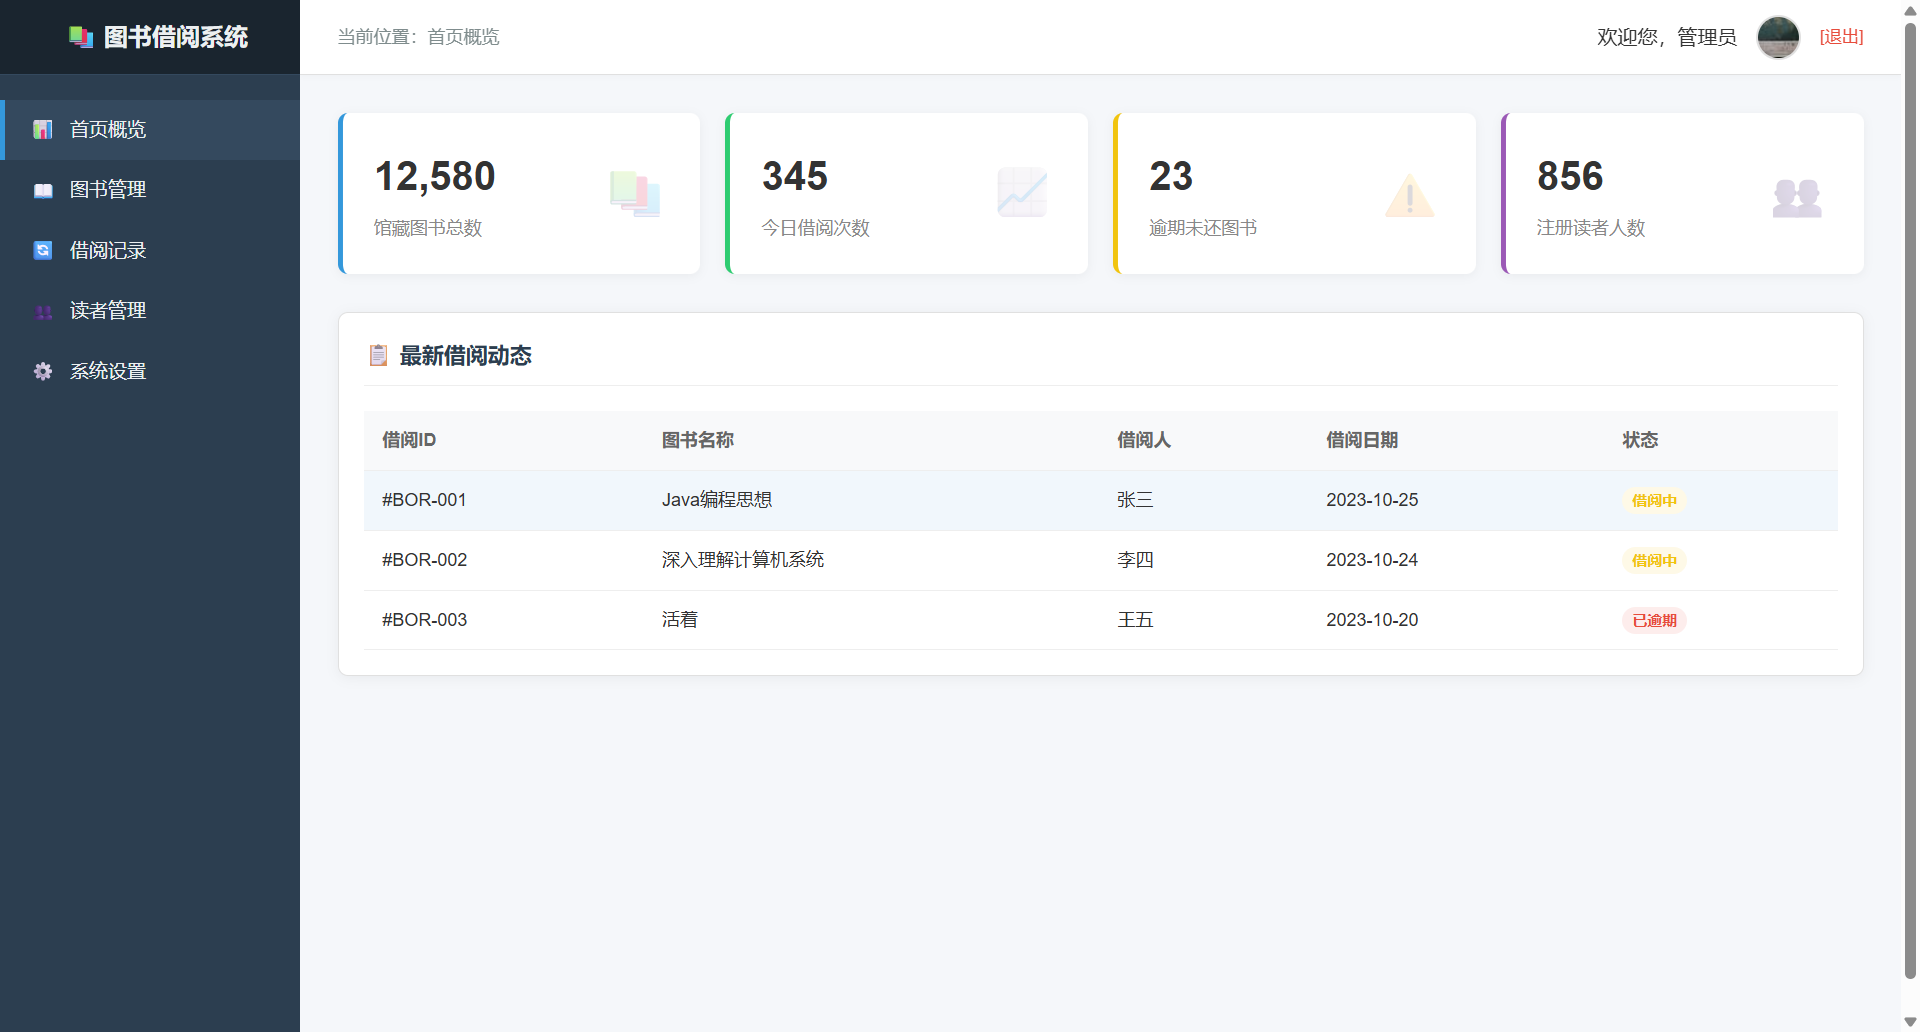Image resolution: width=1920 pixels, height=1032 pixels.
Task: Click the refresh icon for 借阅记录
Action: tap(43, 250)
